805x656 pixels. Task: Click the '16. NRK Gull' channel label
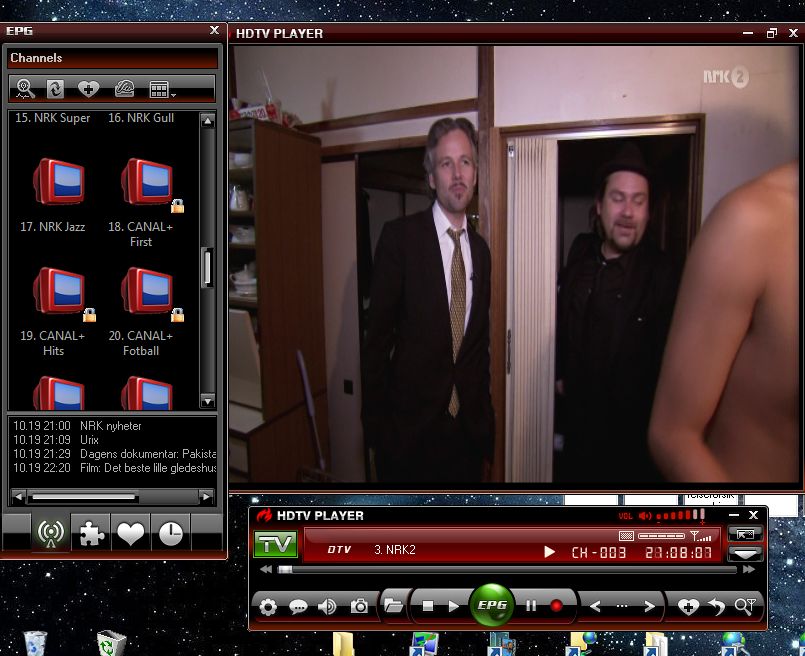[x=141, y=118]
